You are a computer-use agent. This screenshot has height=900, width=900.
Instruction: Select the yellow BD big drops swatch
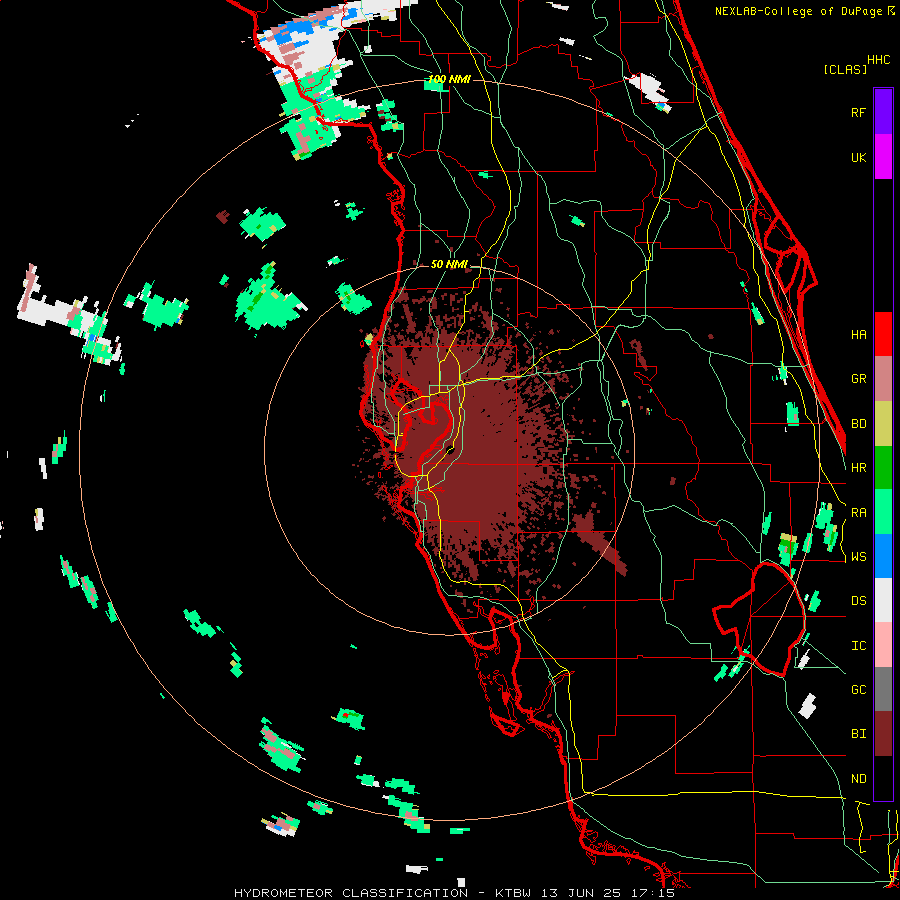pos(883,423)
